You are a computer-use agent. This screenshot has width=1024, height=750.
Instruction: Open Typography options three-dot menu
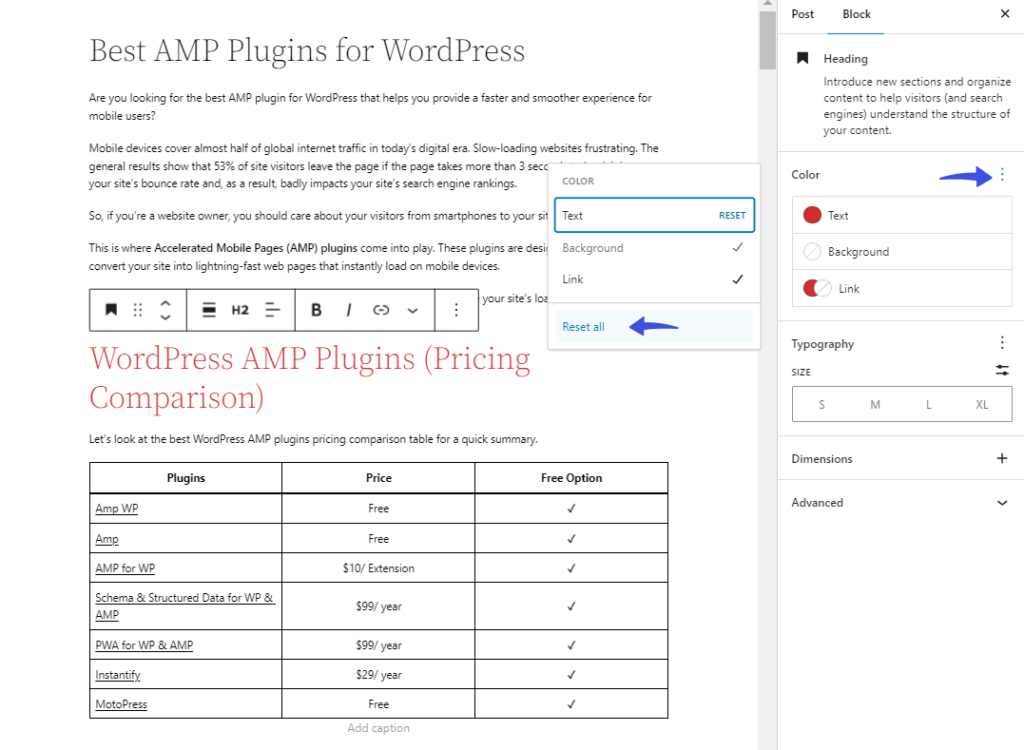pos(1002,342)
